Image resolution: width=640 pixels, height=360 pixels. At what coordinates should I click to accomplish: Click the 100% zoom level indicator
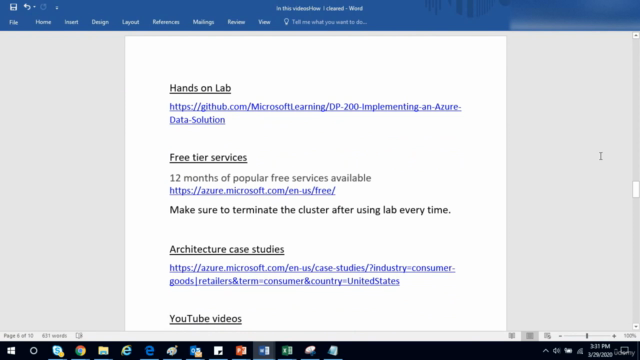point(630,336)
